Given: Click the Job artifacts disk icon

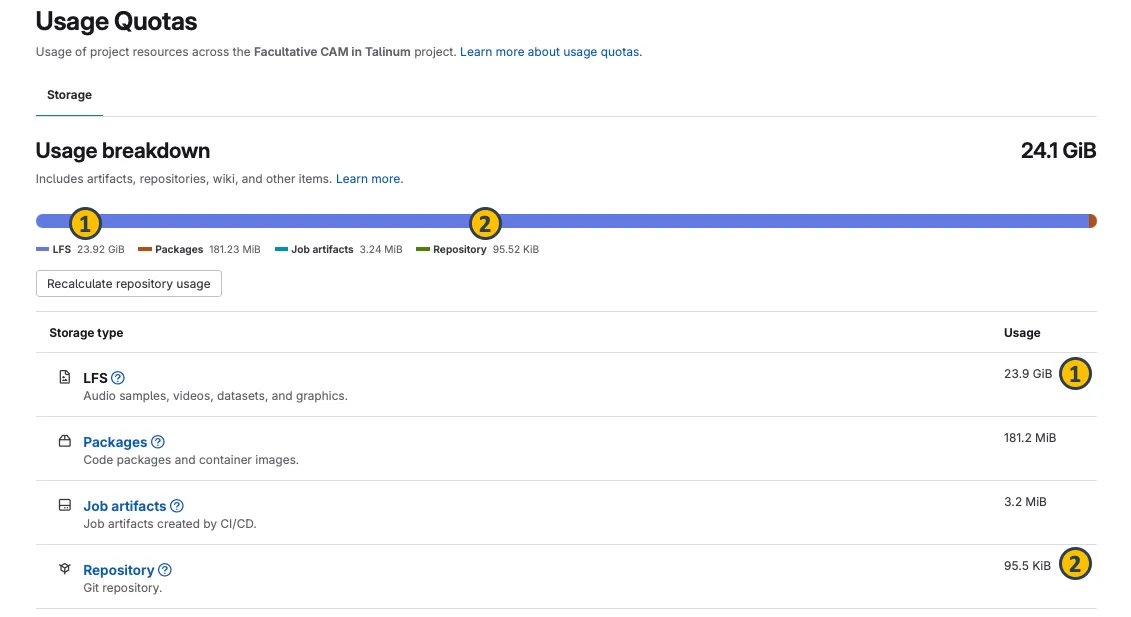Looking at the screenshot, I should pos(65,506).
